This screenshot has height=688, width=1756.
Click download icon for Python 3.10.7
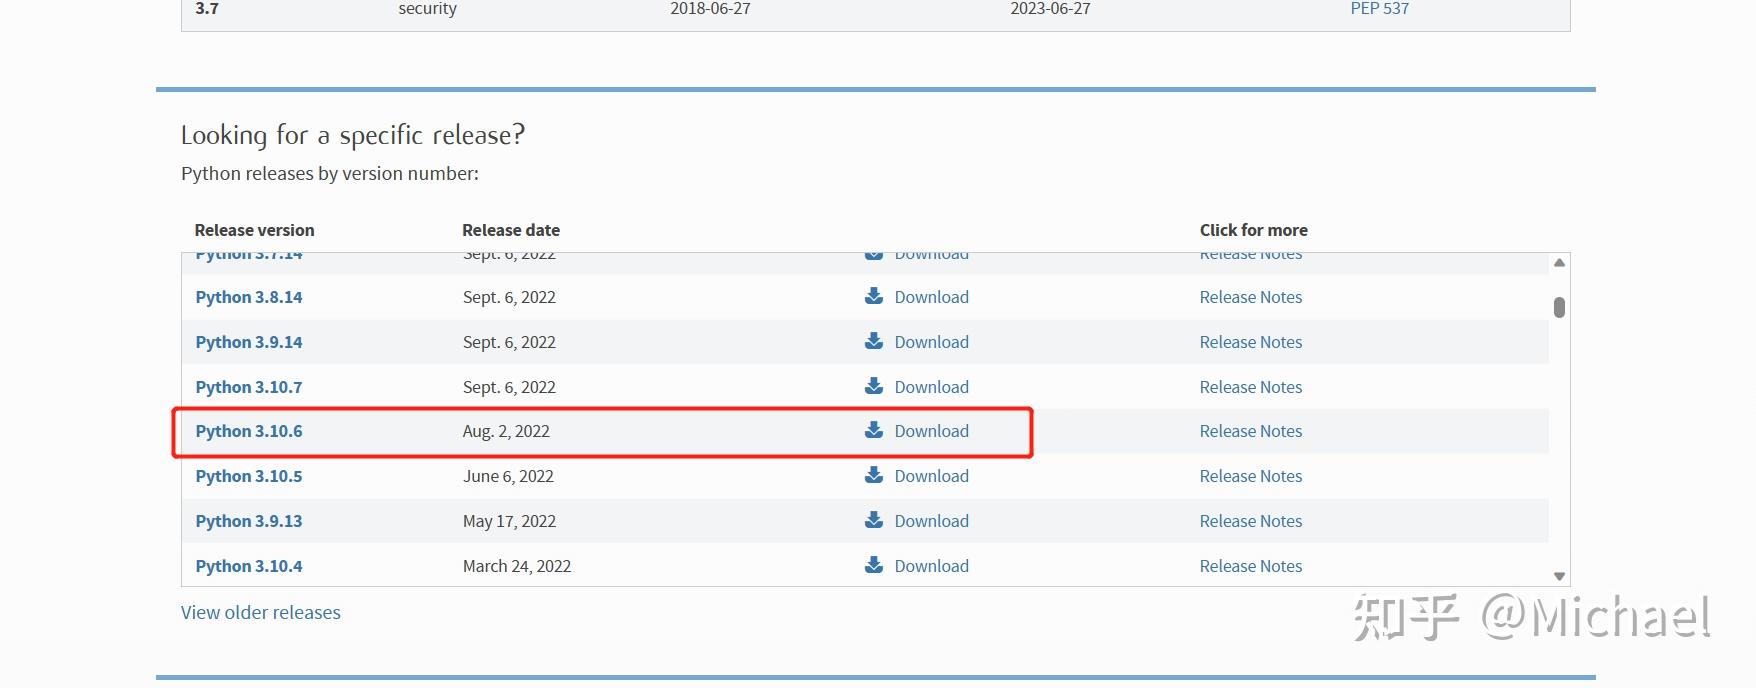tap(874, 386)
